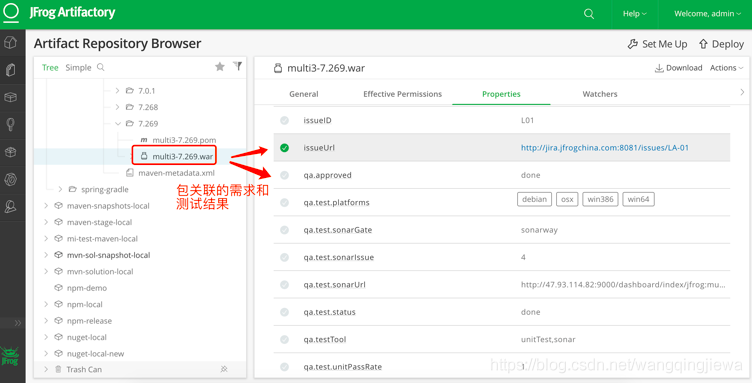Select npm-release repository

89,321
